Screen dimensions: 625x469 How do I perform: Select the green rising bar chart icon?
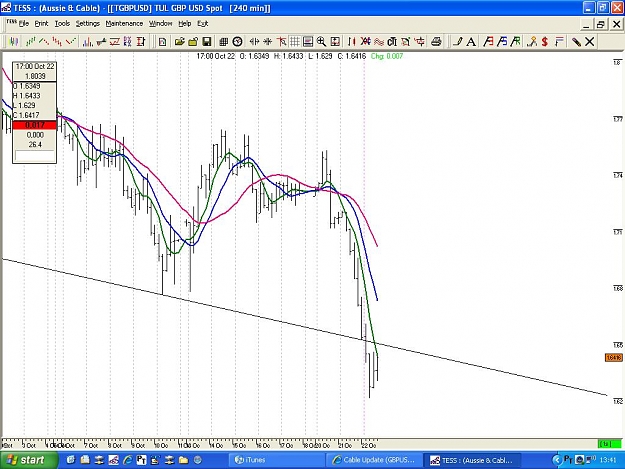click(31, 41)
